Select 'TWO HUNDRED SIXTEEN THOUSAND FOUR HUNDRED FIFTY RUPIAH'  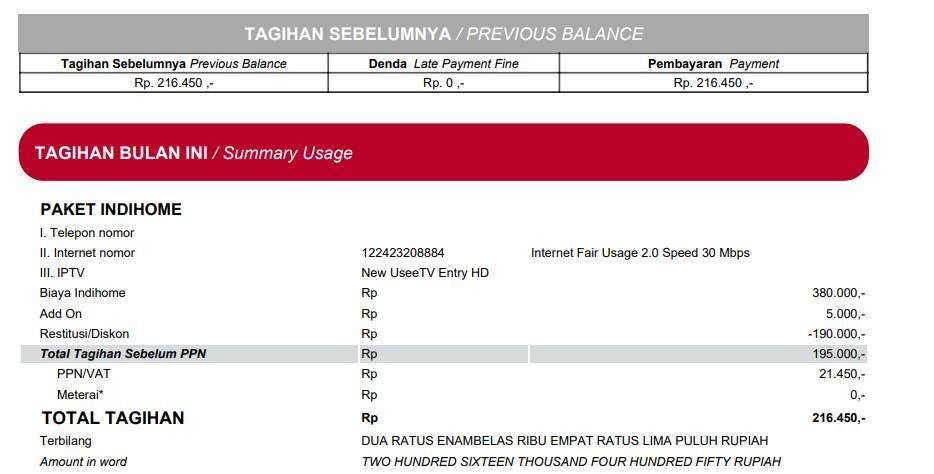(x=571, y=461)
